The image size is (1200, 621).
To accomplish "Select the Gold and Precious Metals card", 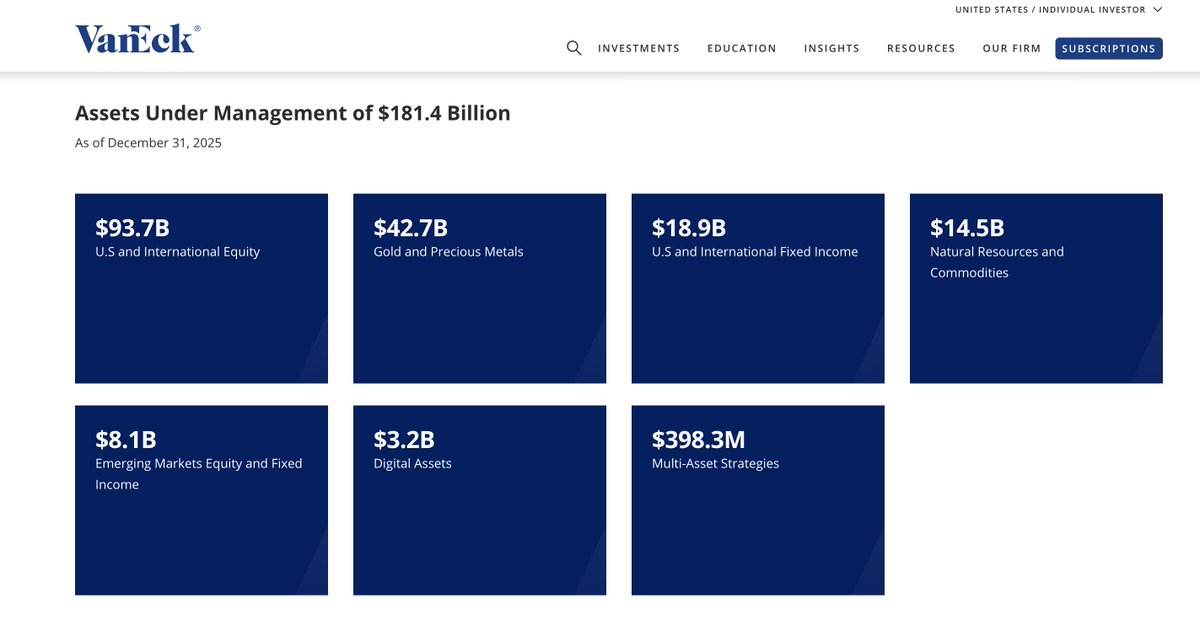I will point(480,288).
